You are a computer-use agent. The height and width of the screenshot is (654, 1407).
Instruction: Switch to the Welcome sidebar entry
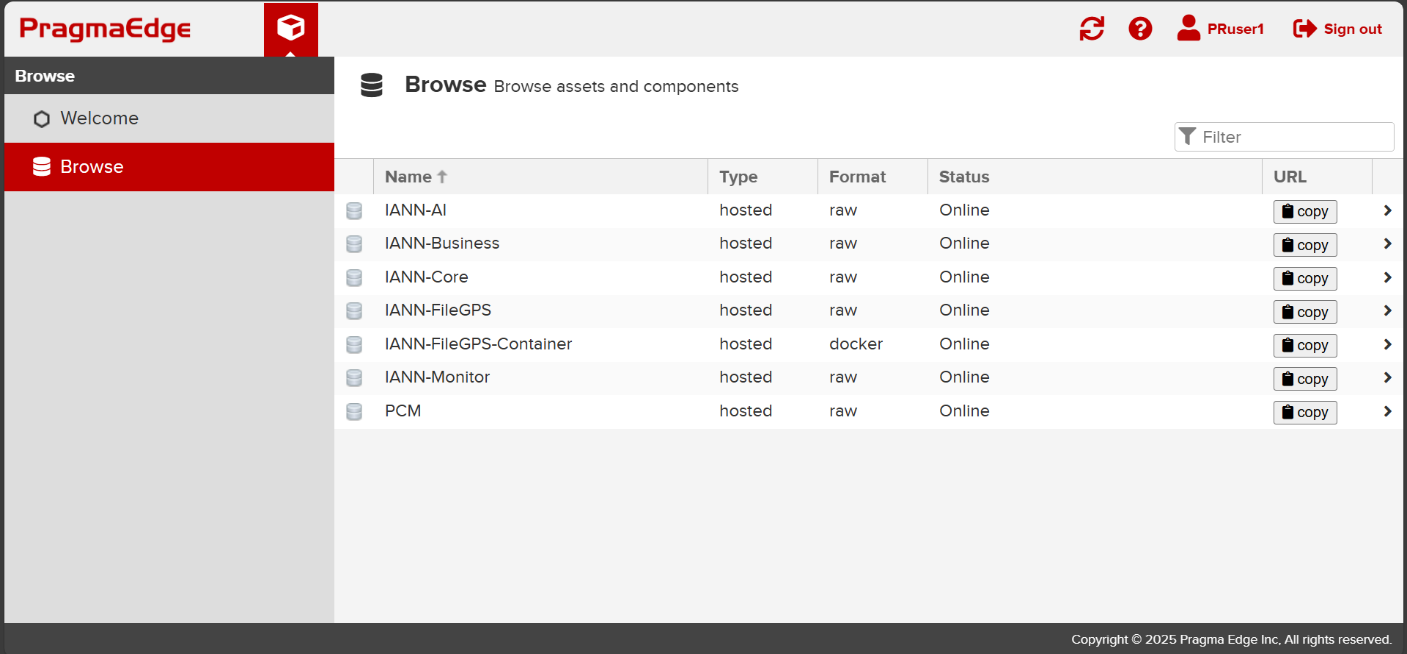(x=100, y=118)
